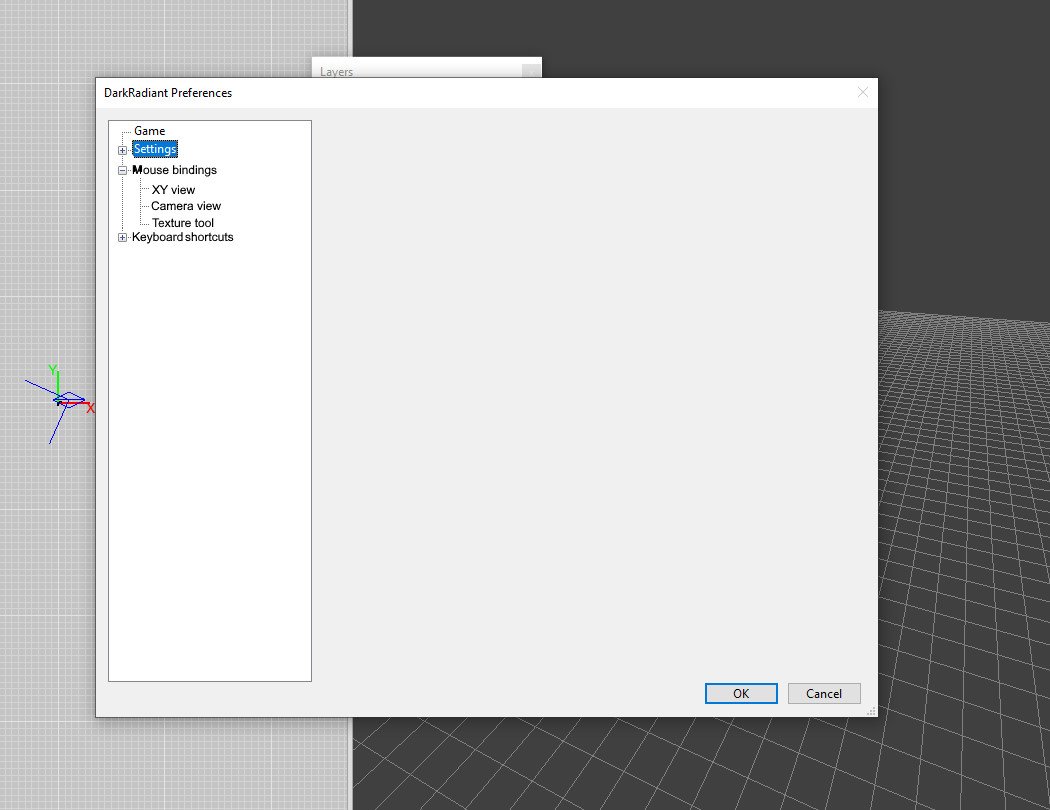1050x810 pixels.
Task: Cancel the Preferences dialog
Action: [824, 694]
